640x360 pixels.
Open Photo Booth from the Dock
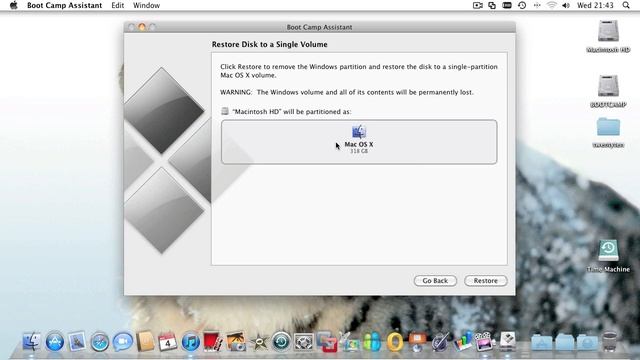click(x=213, y=342)
